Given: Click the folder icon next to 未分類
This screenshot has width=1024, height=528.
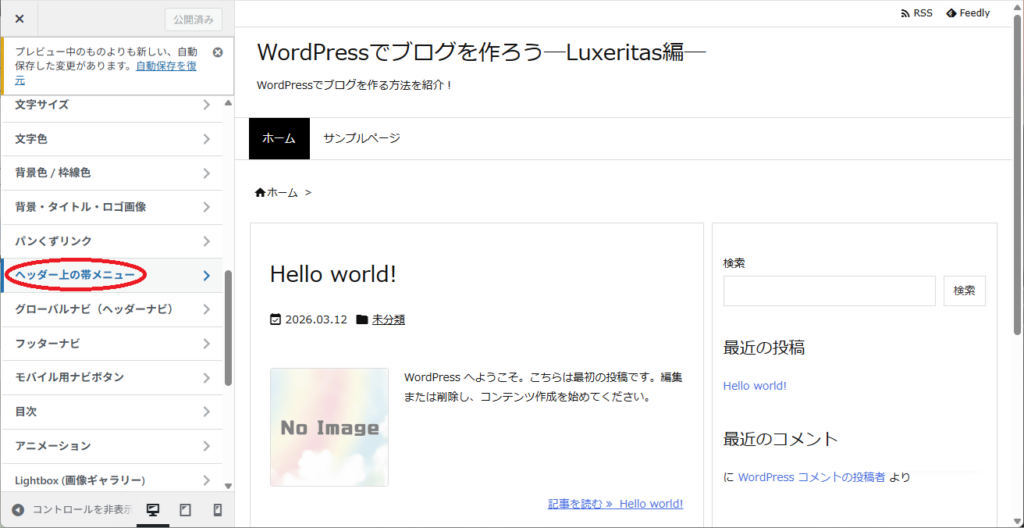Looking at the screenshot, I should click(362, 320).
